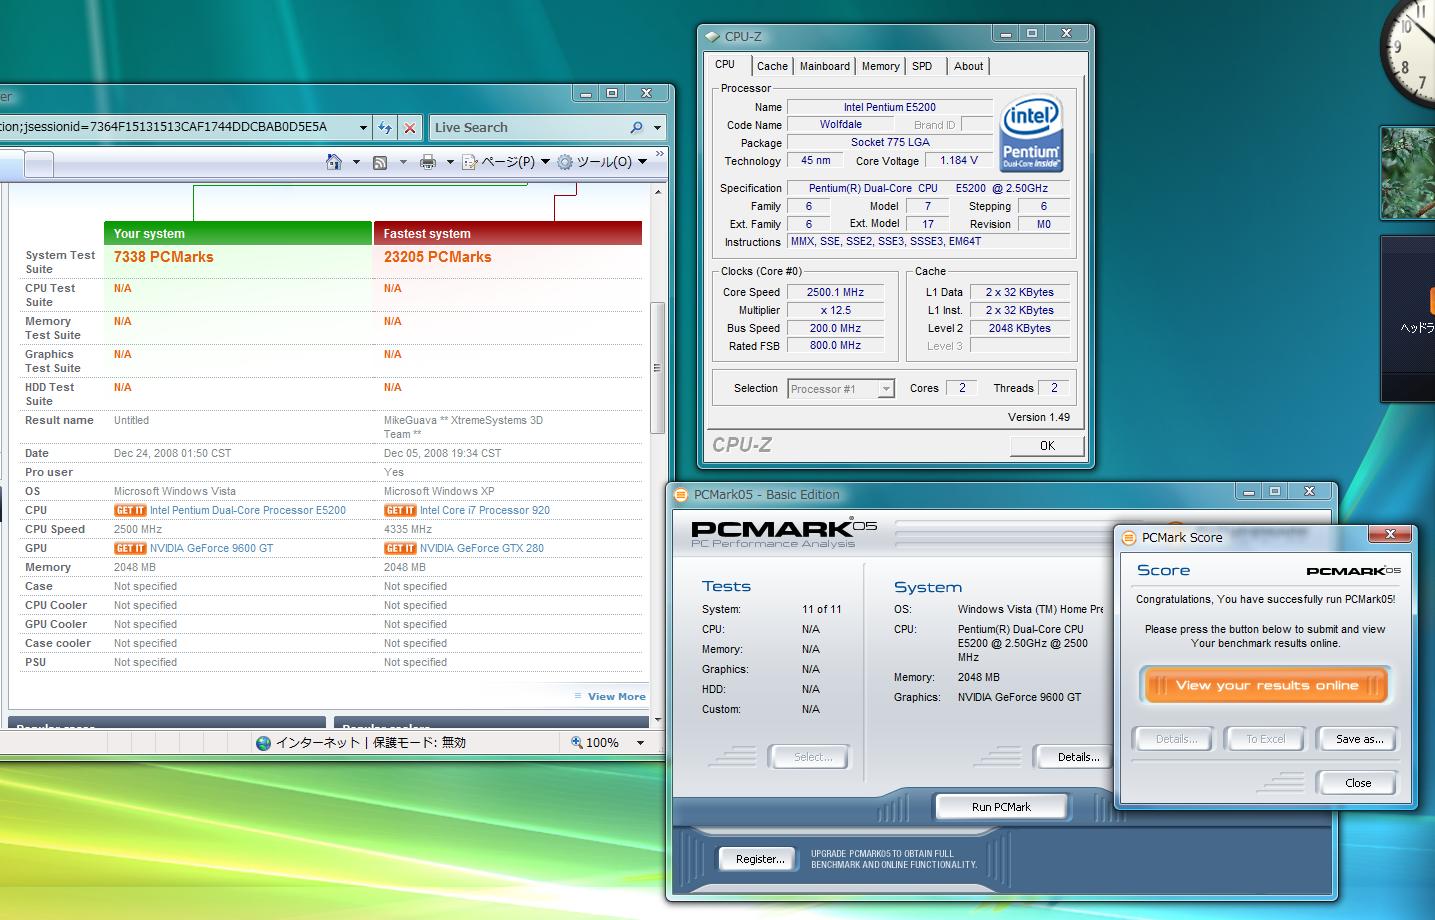1435x920 pixels.
Task: Click the browser Home icon
Action: [x=334, y=162]
